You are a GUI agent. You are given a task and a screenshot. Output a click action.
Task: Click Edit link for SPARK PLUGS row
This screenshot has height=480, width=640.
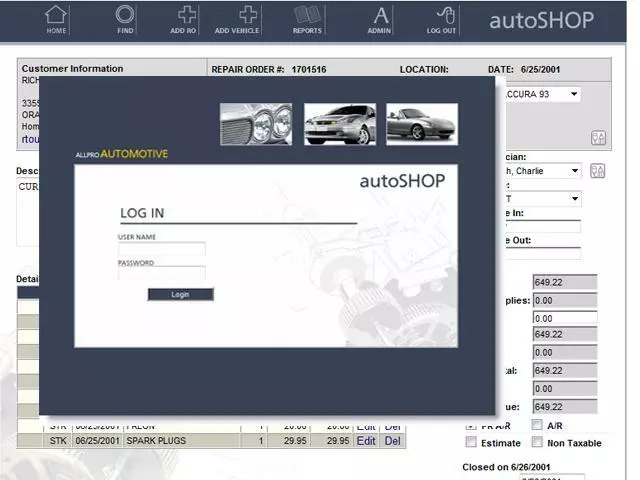(x=366, y=441)
